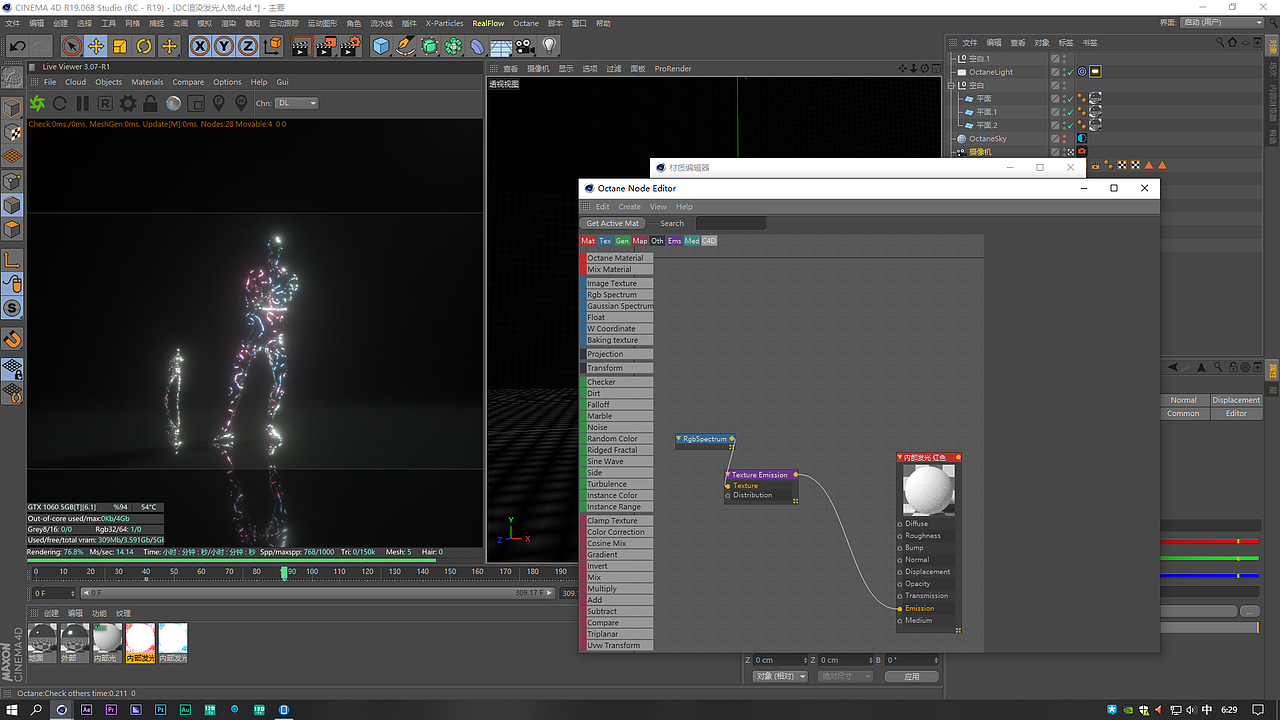Select the 地面 material thumbnail

[x=42, y=641]
